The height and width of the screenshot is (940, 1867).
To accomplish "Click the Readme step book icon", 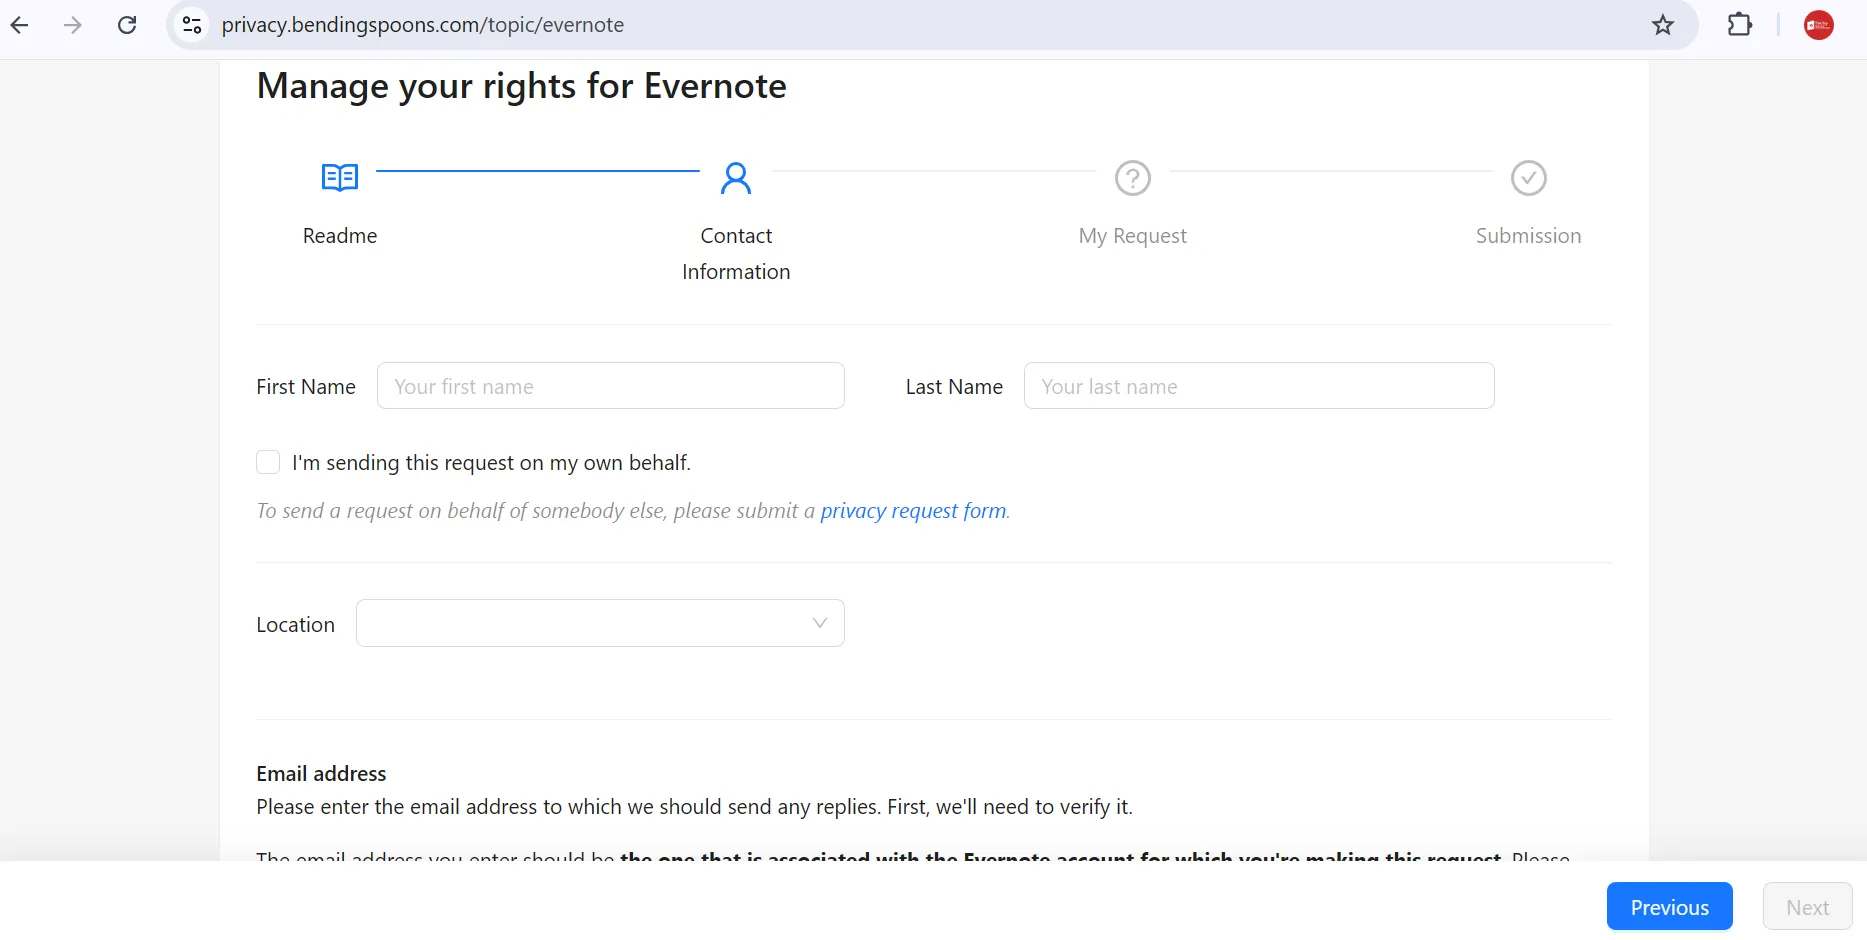I will tap(339, 177).
